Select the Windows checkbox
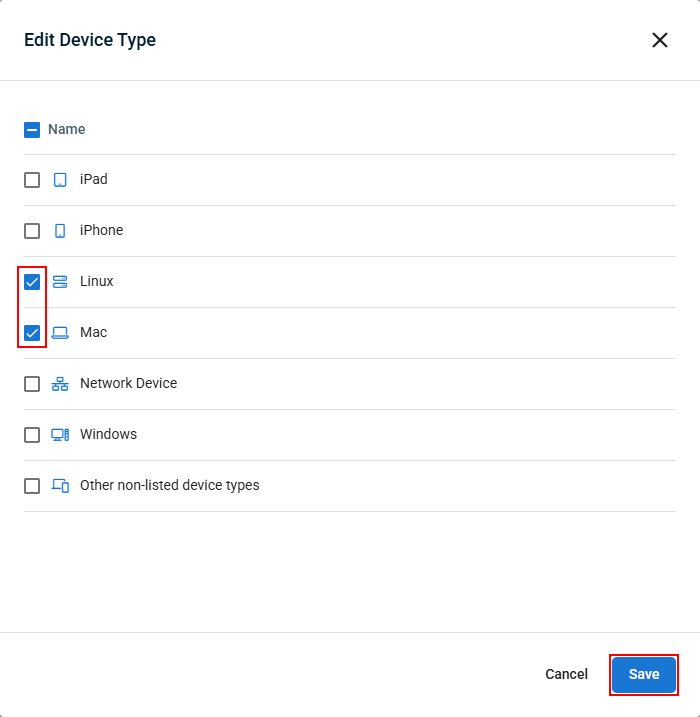This screenshot has width=700, height=717. click(x=32, y=435)
